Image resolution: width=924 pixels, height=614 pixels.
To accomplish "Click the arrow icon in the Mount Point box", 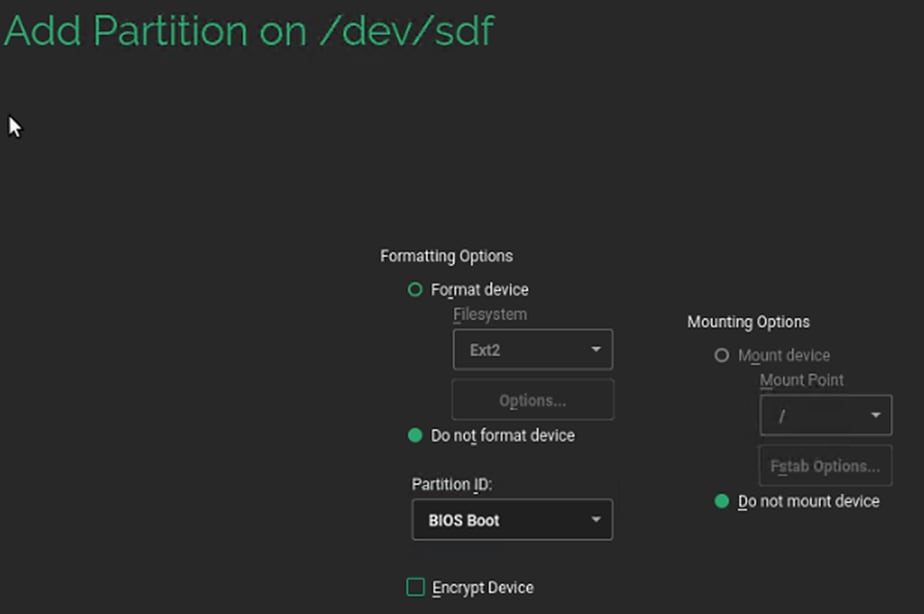I will [876, 415].
